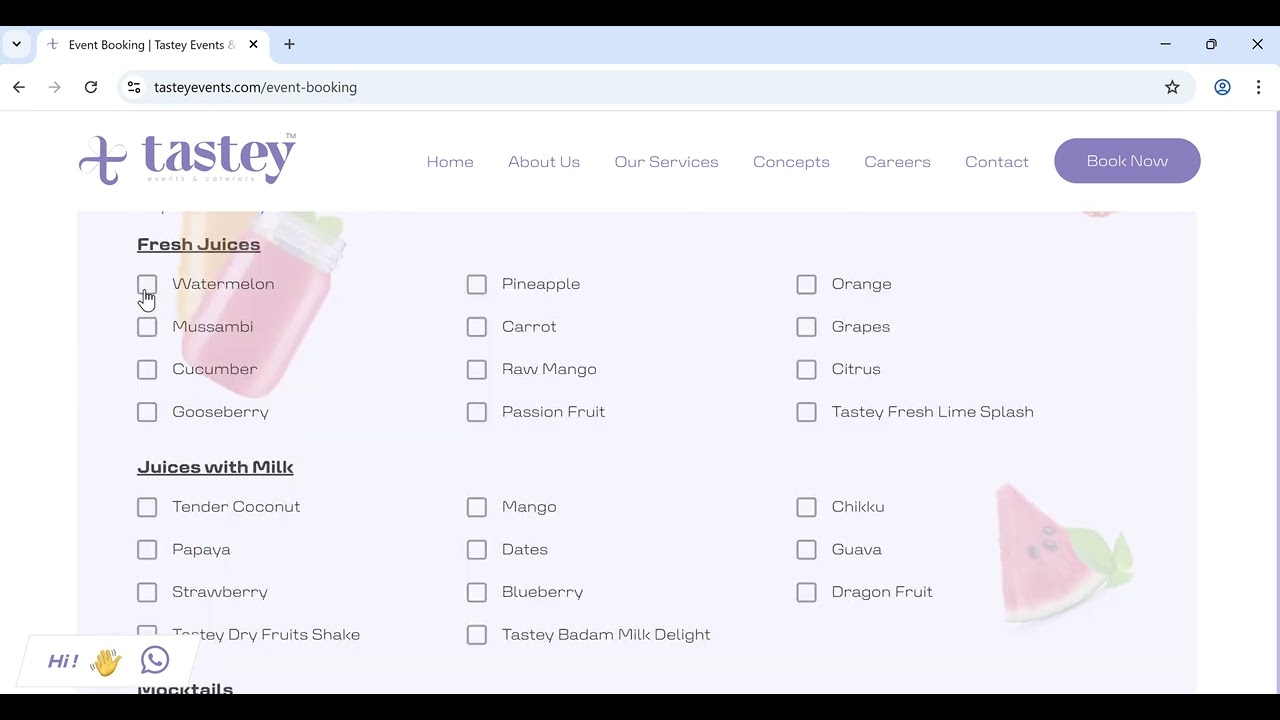The image size is (1280, 720).
Task: Check the Watermelon juice checkbox
Action: point(147,284)
